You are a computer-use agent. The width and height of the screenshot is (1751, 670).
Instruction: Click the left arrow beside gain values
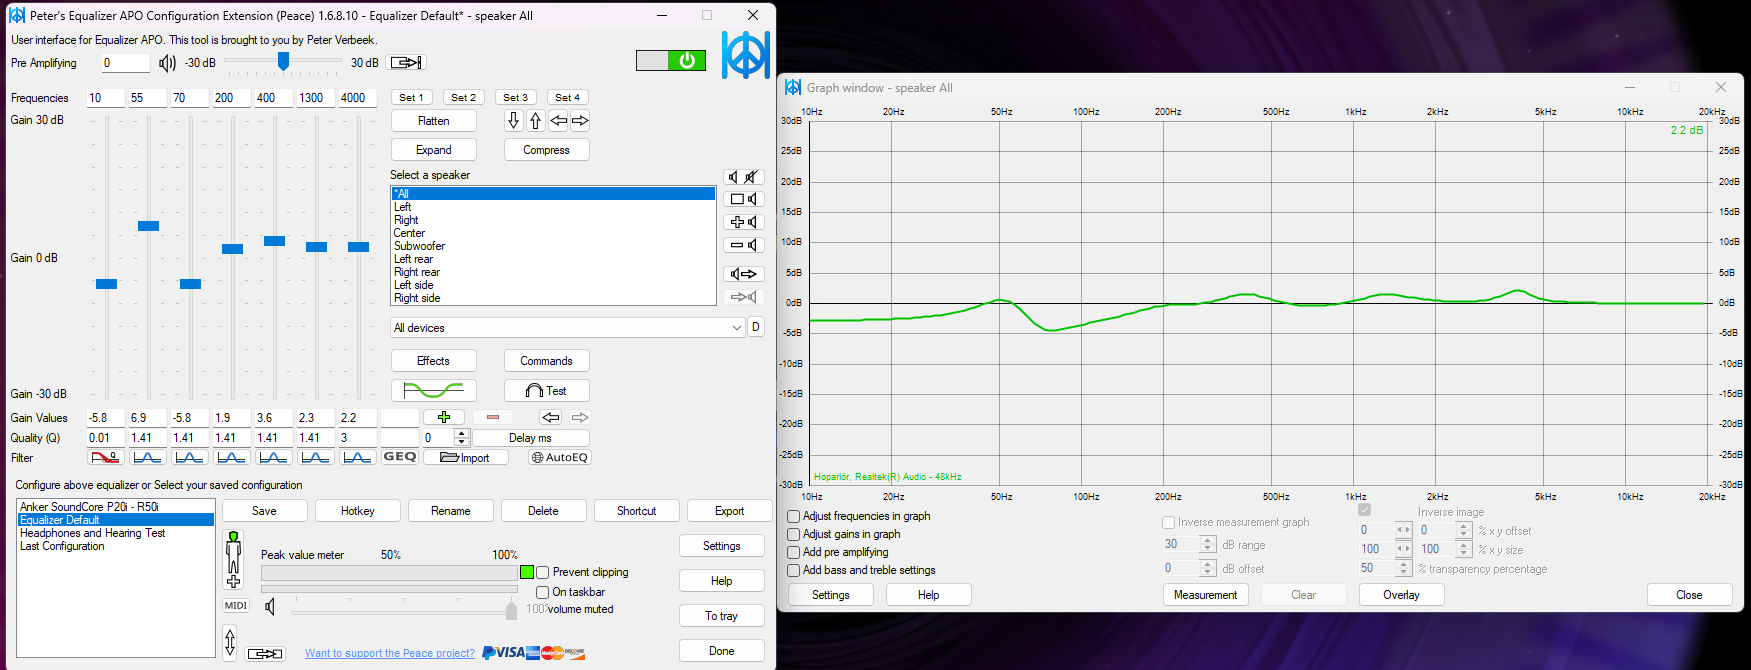pos(550,417)
